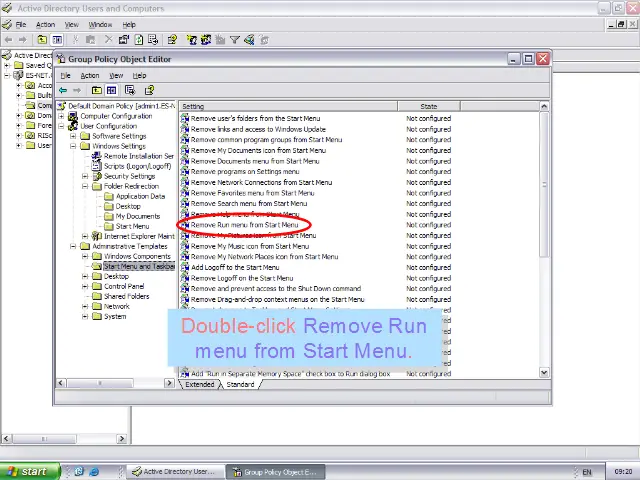640x480 pixels.
Task: Click the green Back arrow in Group Policy Editor
Action: point(63,90)
